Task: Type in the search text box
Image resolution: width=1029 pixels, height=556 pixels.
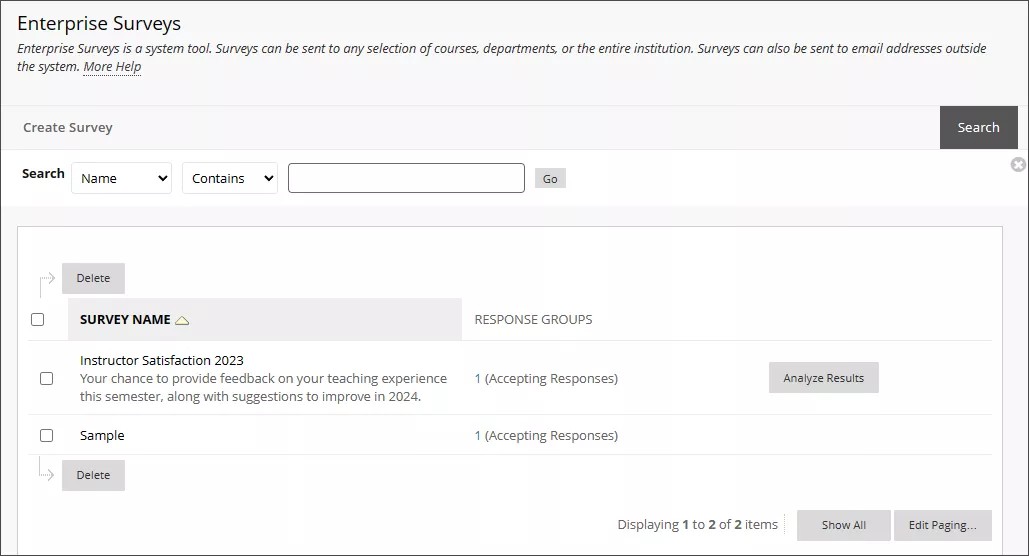Action: pyautogui.click(x=406, y=178)
